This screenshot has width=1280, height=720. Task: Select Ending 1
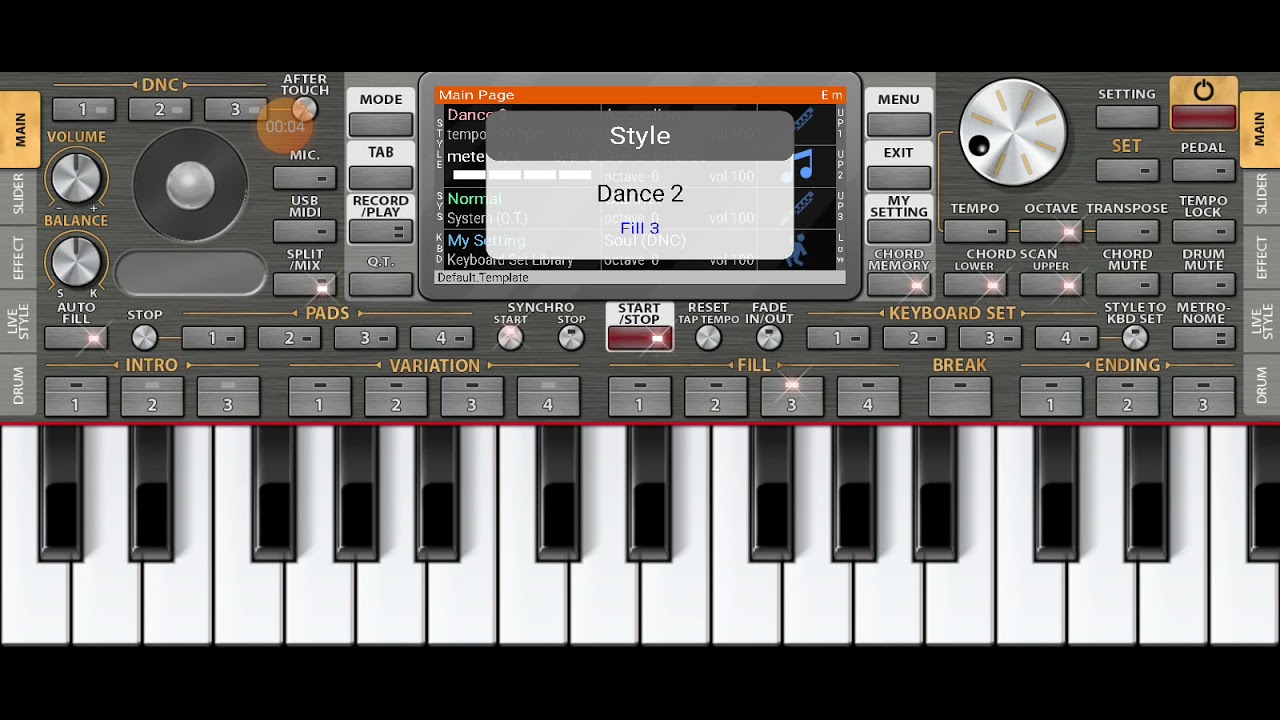pos(1051,396)
